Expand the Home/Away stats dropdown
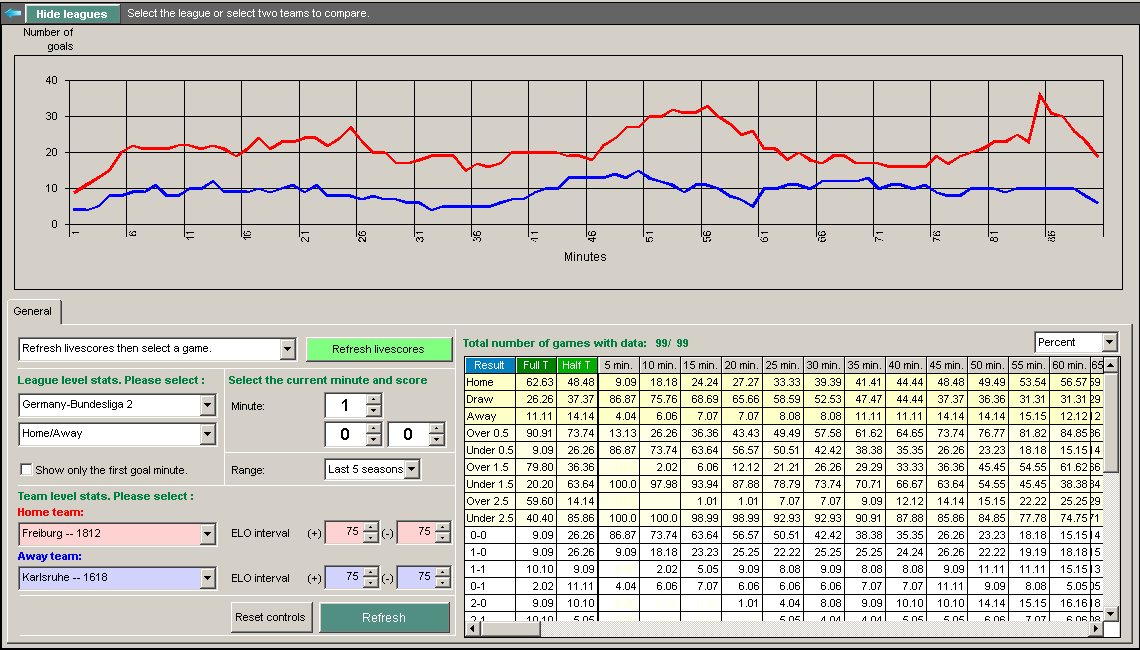The image size is (1140, 650). (207, 434)
